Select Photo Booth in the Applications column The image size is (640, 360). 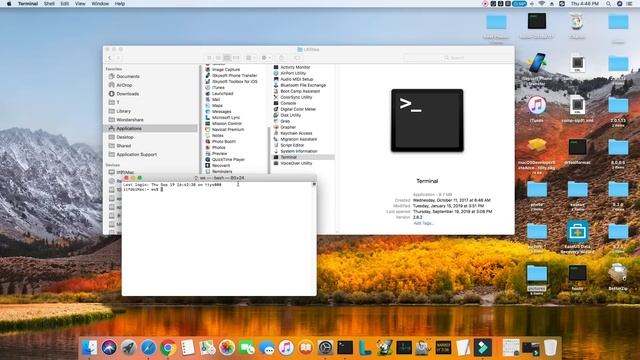click(x=224, y=142)
